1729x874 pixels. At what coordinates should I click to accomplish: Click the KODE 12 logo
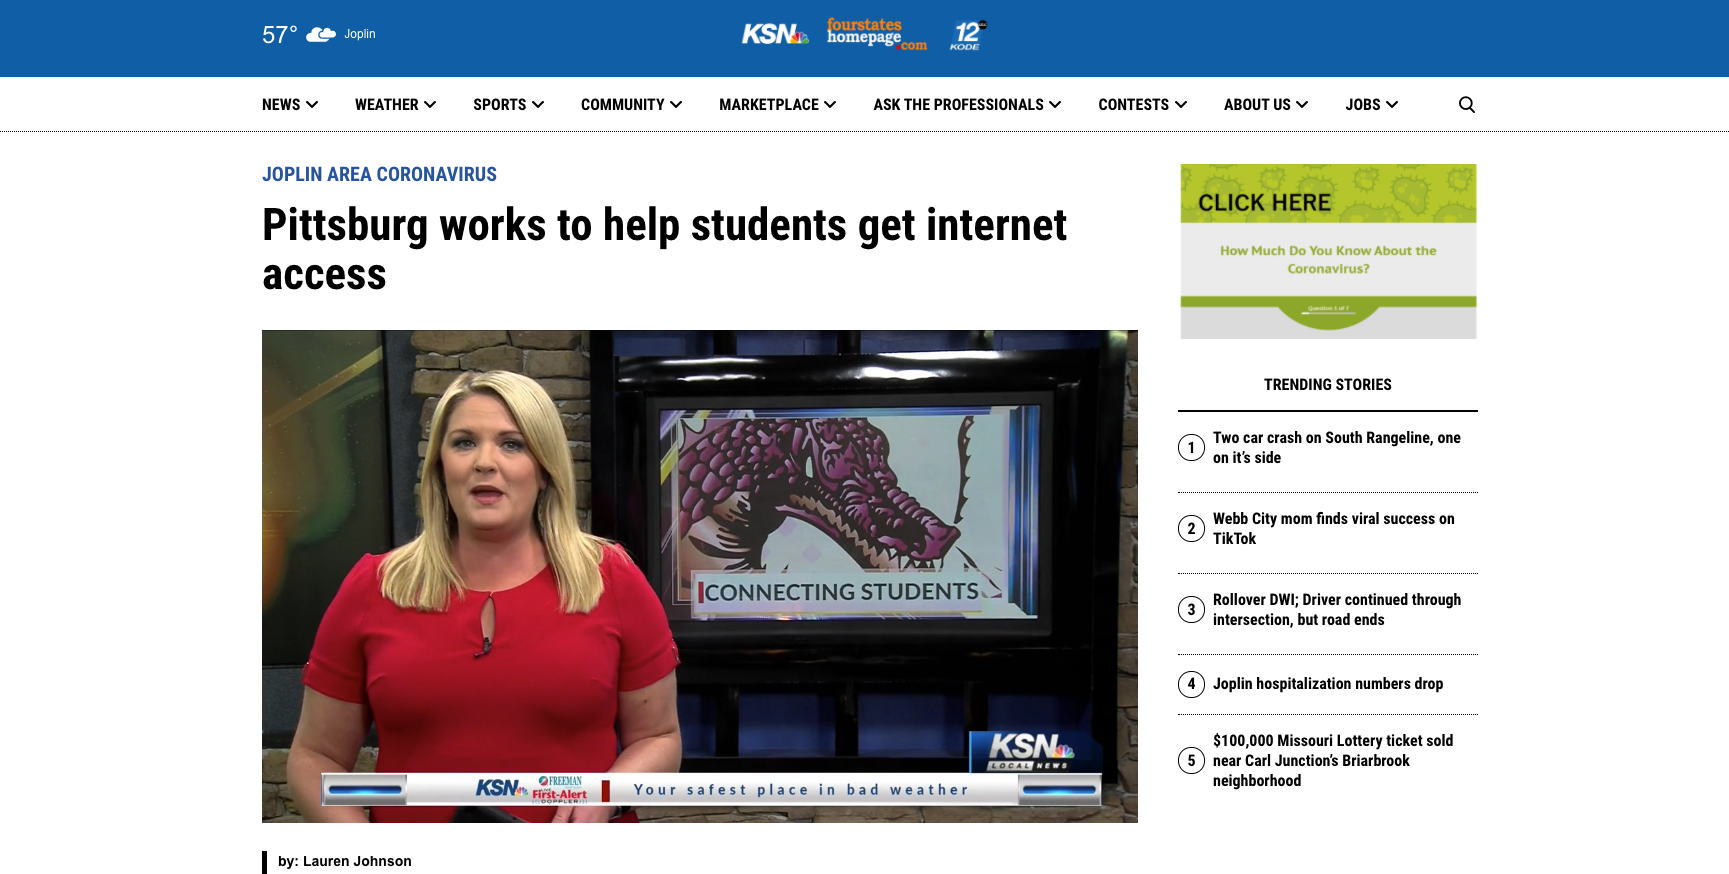[967, 35]
